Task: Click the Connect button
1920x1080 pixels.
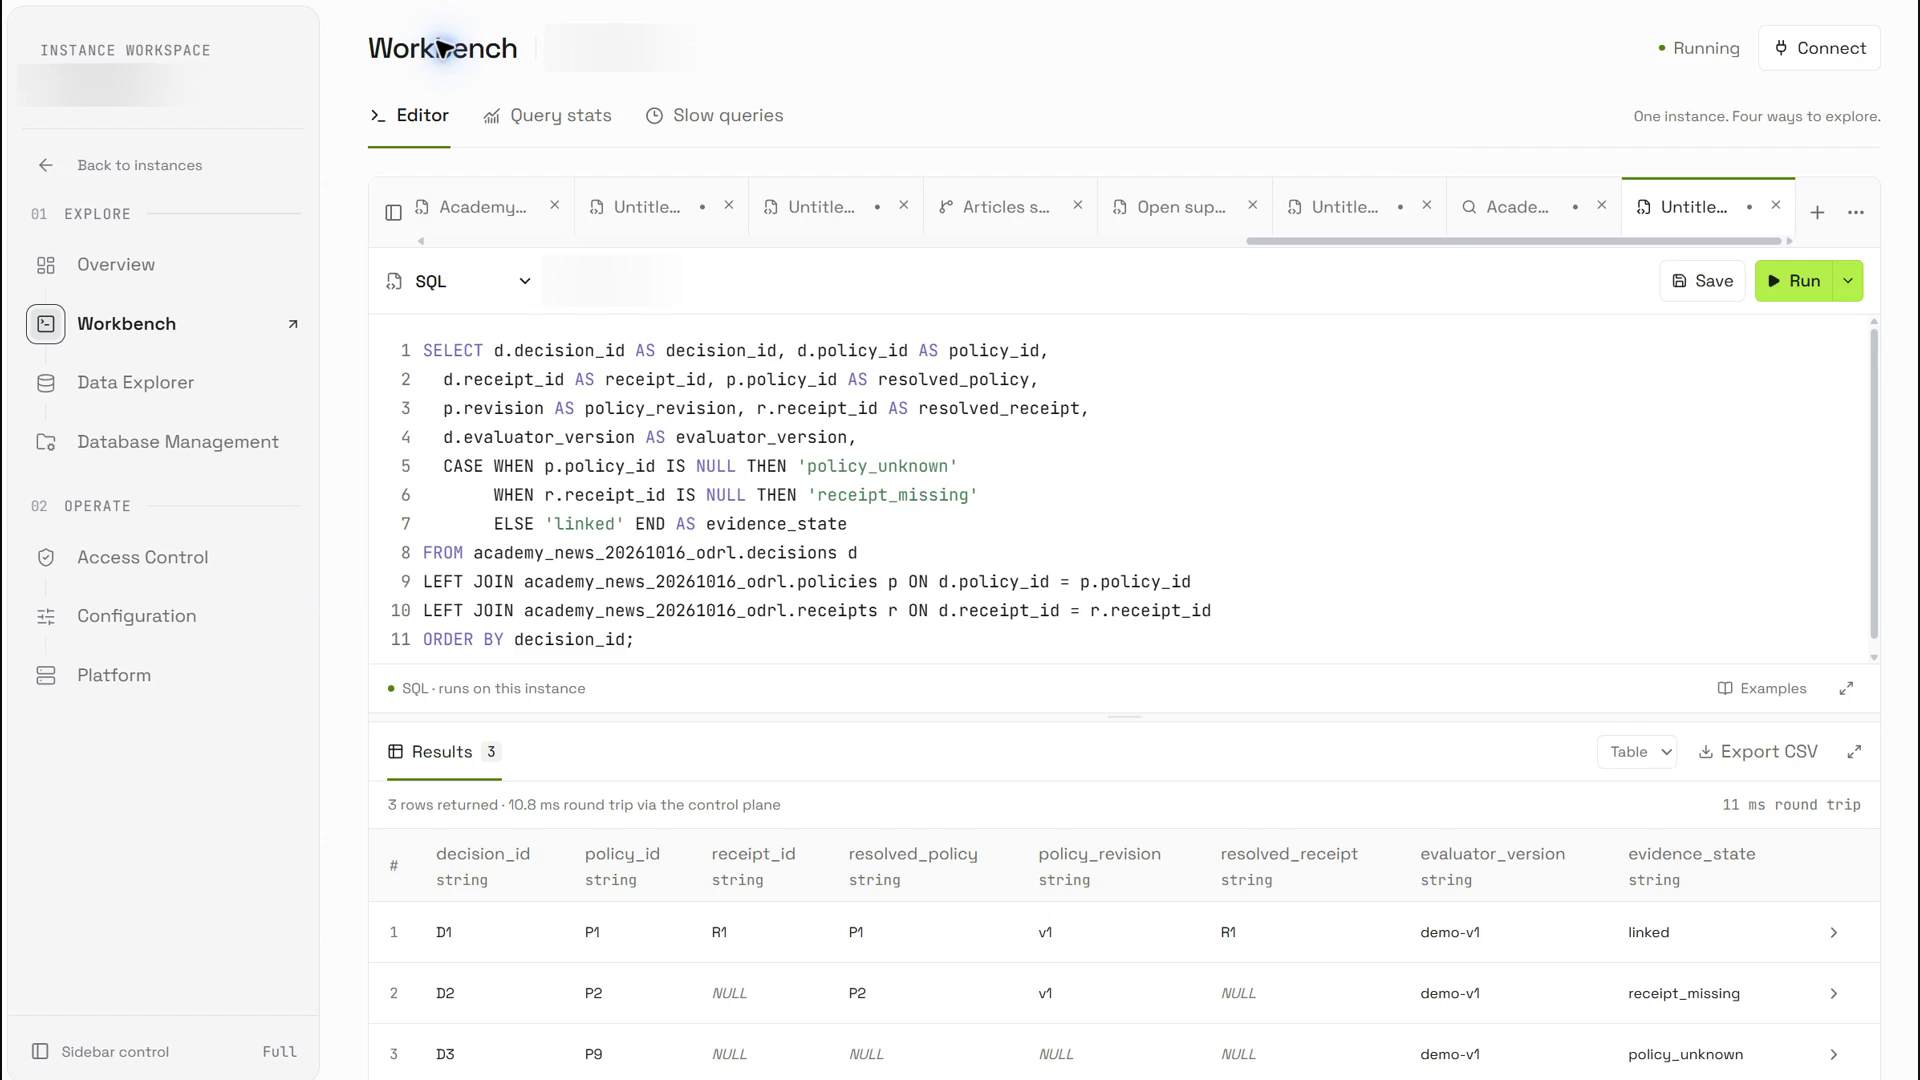Action: (1819, 48)
